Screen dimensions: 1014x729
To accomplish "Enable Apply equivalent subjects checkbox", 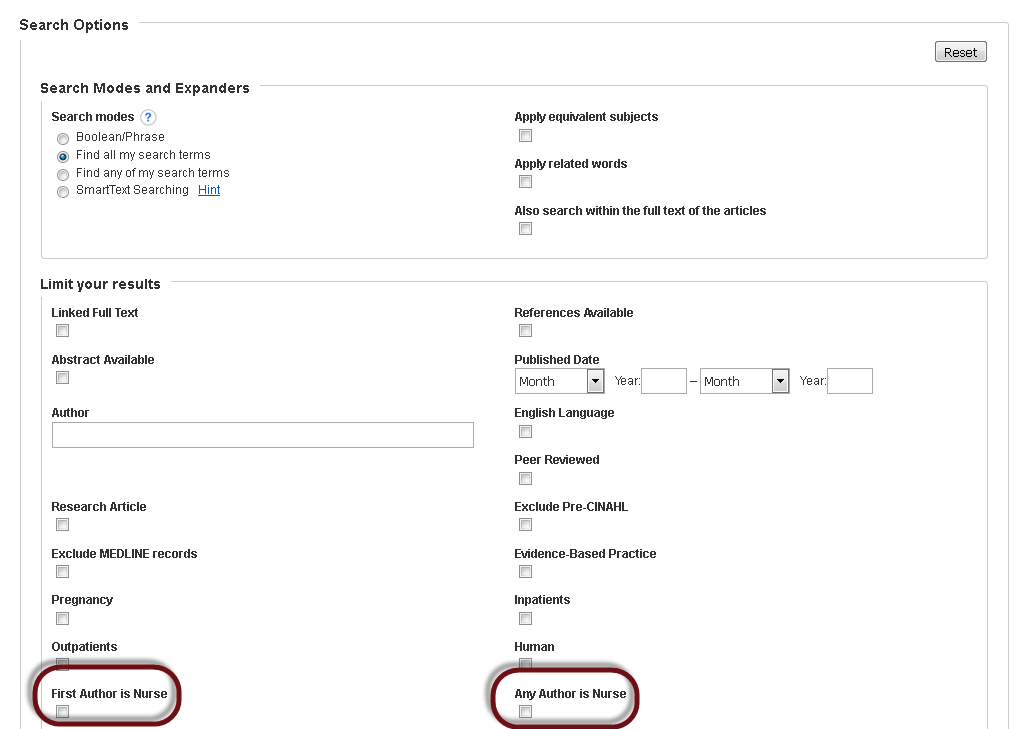I will point(525,135).
